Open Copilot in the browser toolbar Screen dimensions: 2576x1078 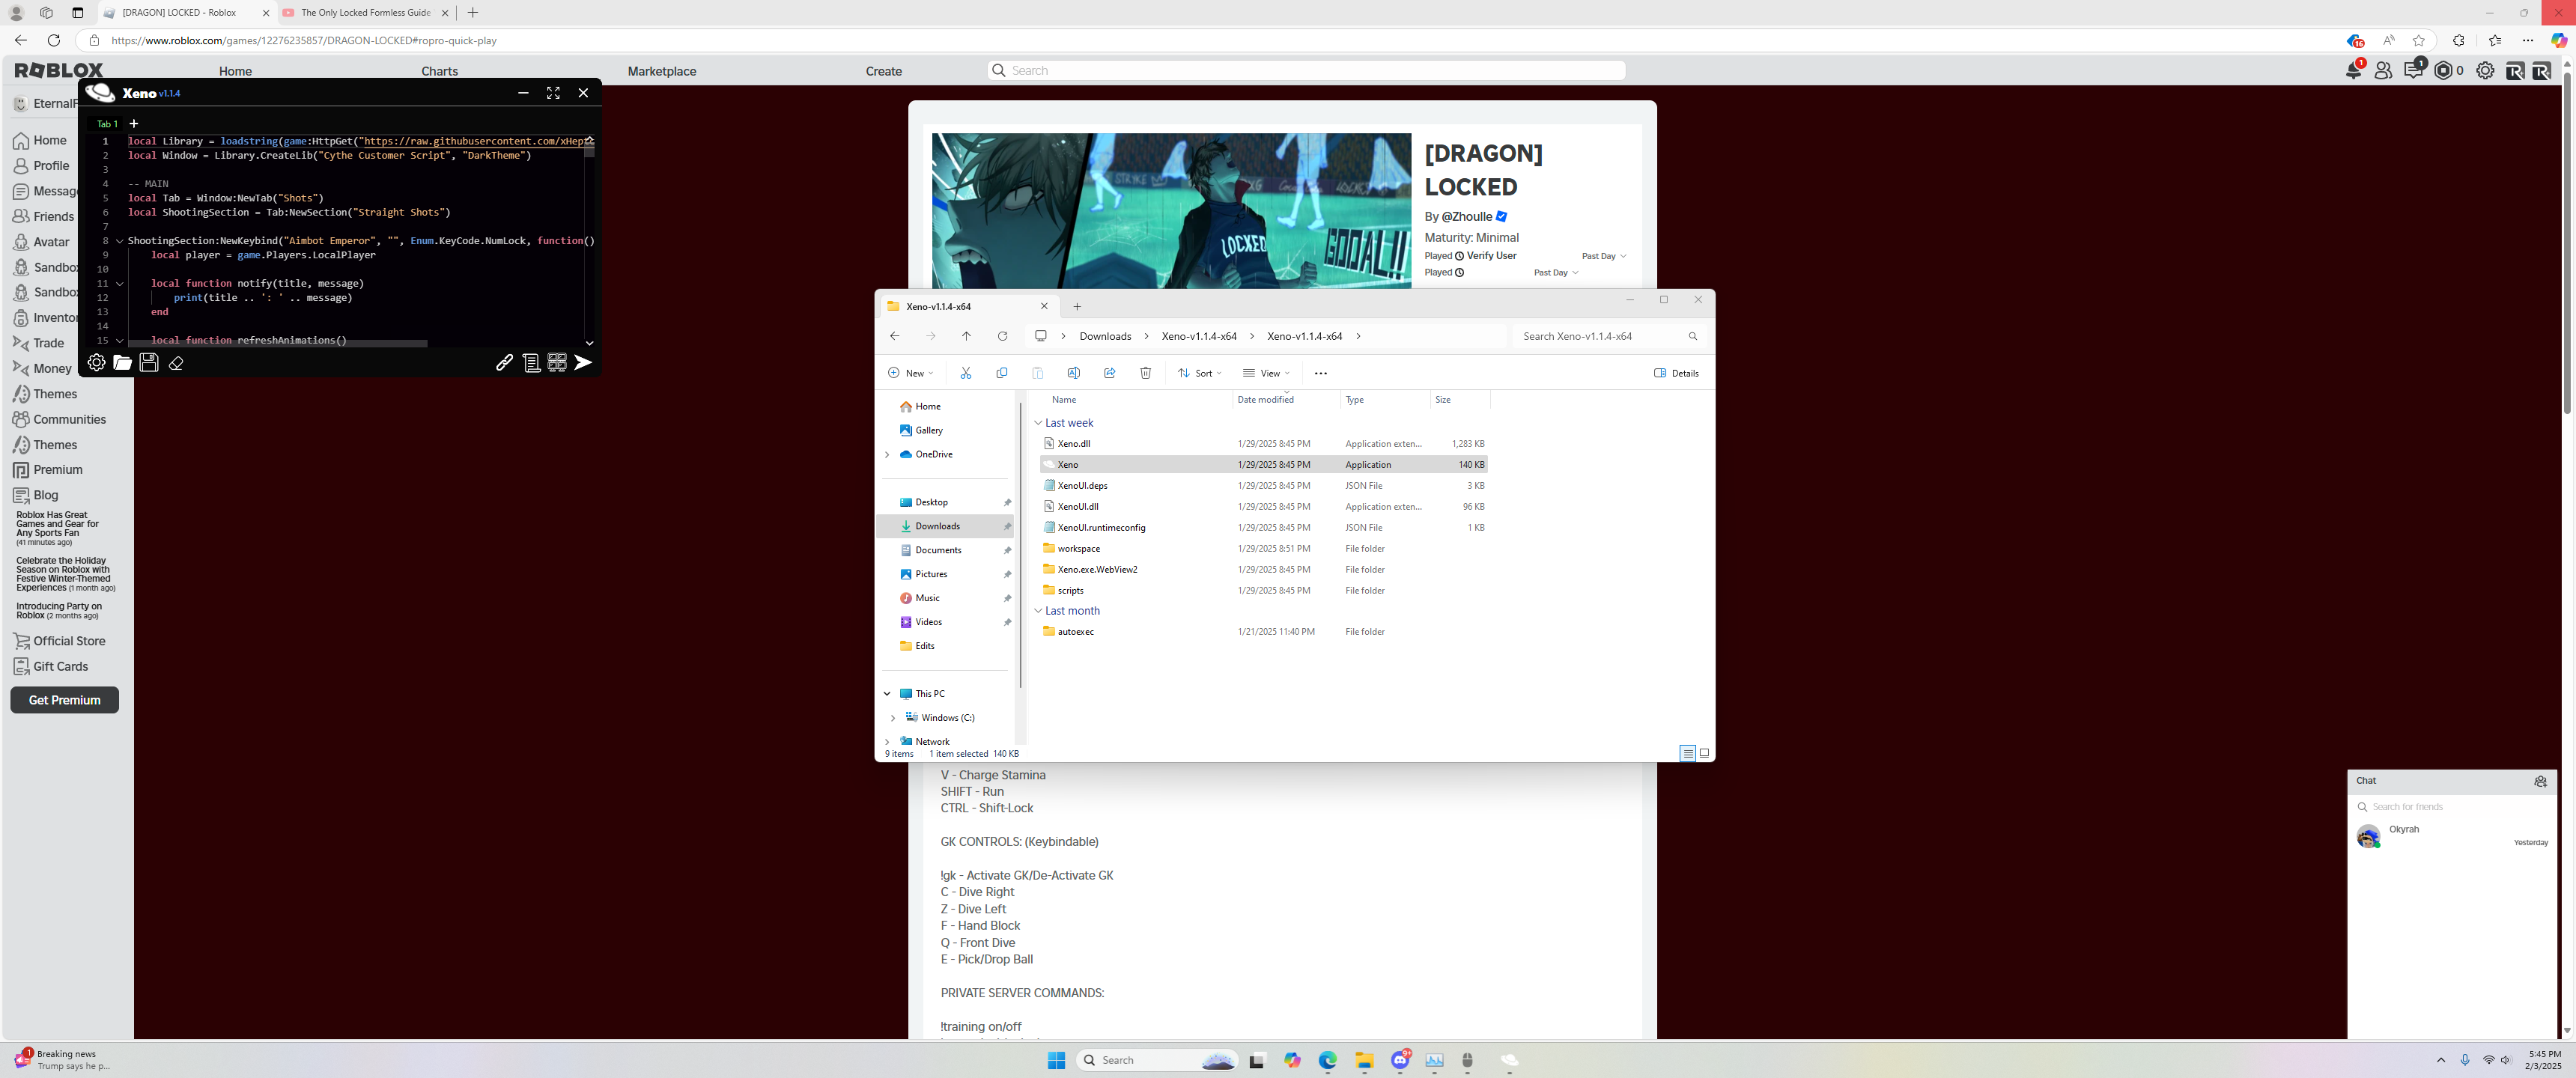click(2559, 40)
